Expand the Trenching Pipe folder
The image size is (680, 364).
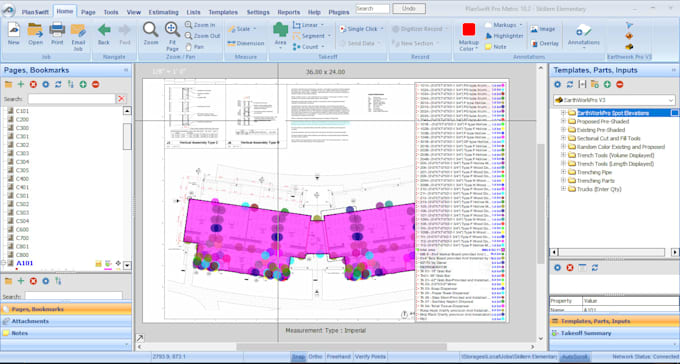tap(563, 172)
